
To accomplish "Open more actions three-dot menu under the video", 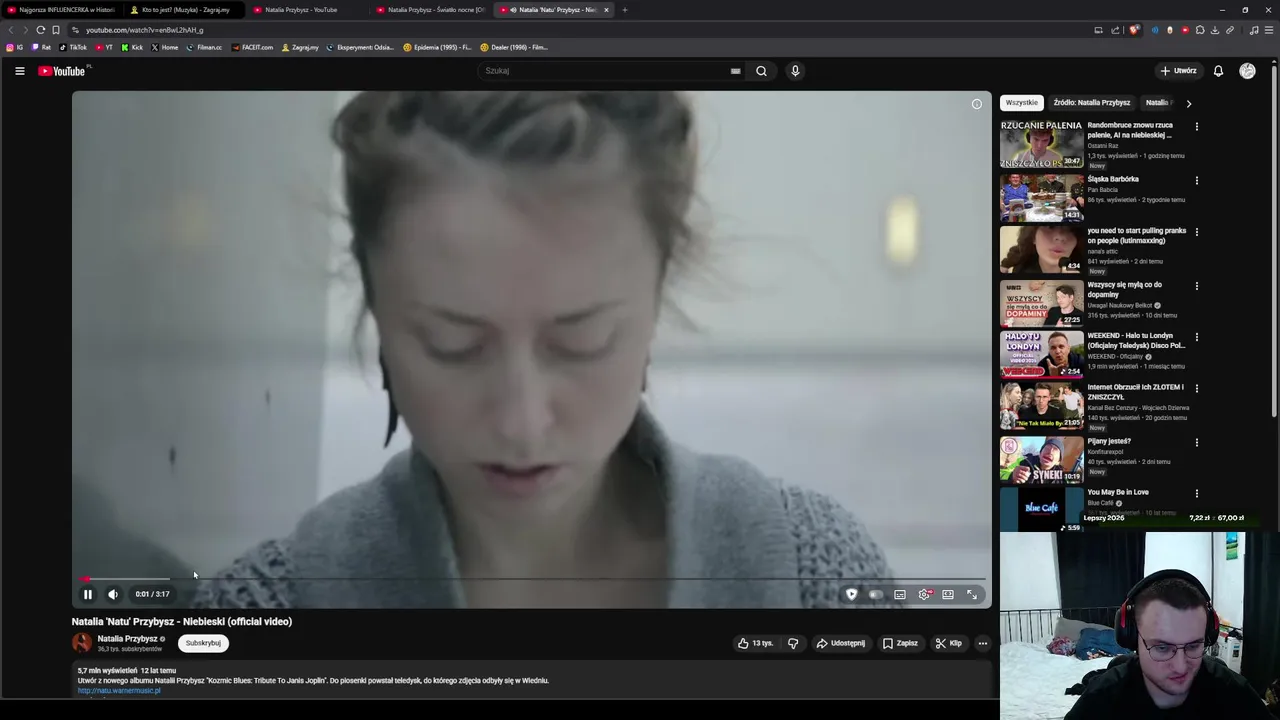I will coord(983,643).
